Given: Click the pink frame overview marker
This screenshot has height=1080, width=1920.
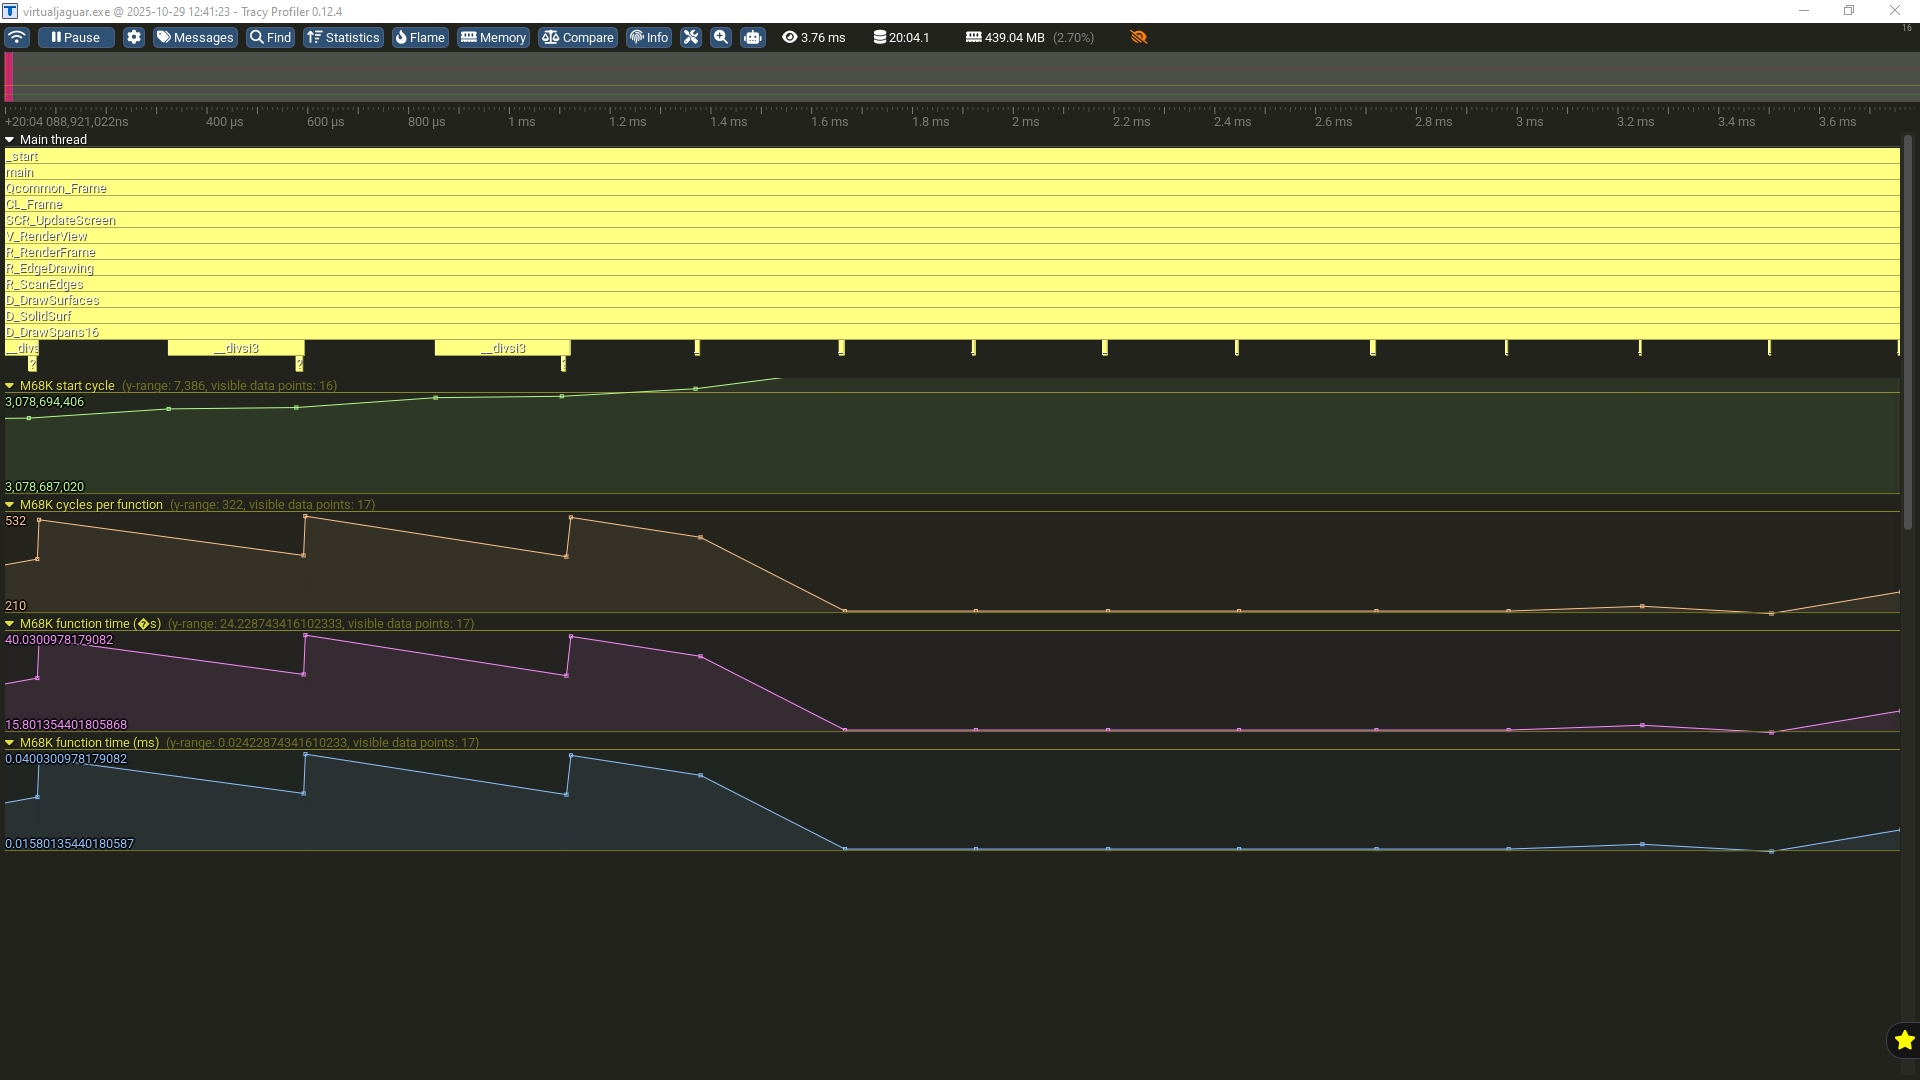Looking at the screenshot, I should (9, 77).
